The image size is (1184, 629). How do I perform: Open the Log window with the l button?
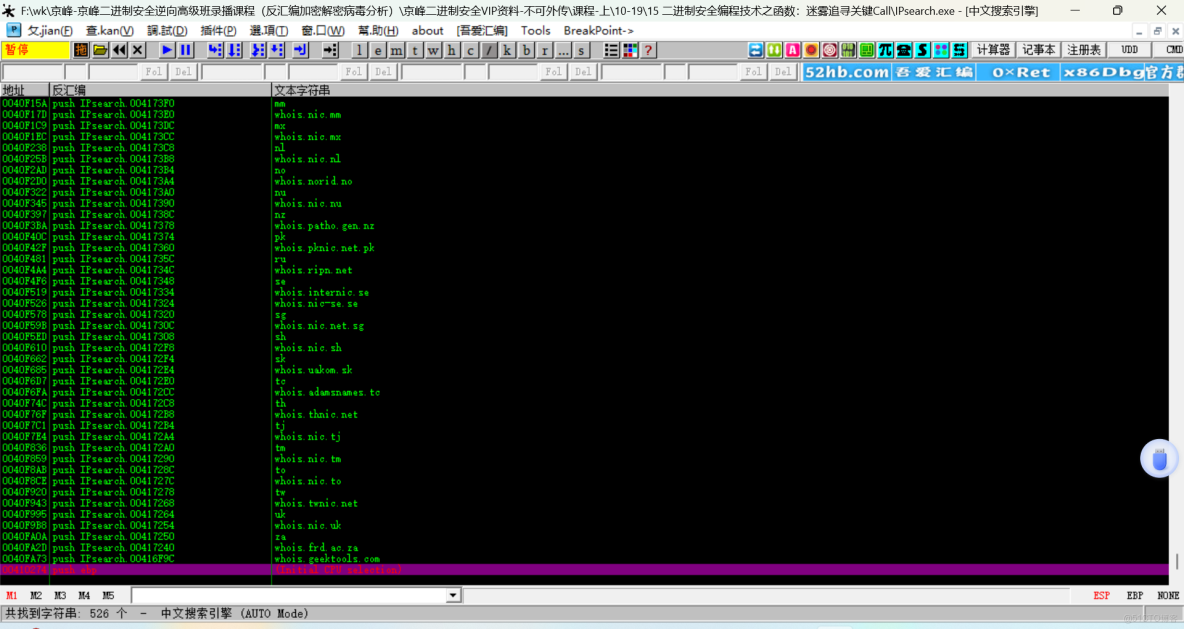359,51
